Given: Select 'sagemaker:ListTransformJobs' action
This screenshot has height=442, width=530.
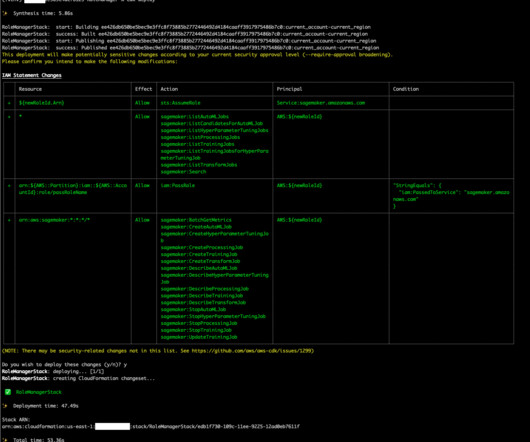Looking at the screenshot, I should pyautogui.click(x=199, y=165).
